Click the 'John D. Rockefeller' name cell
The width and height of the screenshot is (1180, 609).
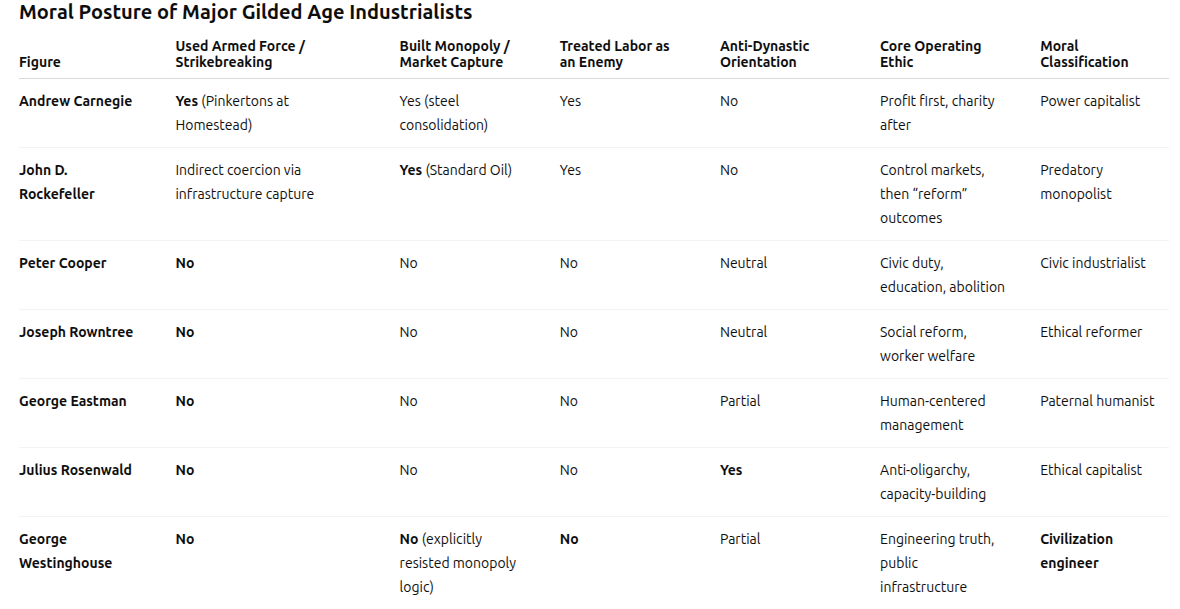57,182
